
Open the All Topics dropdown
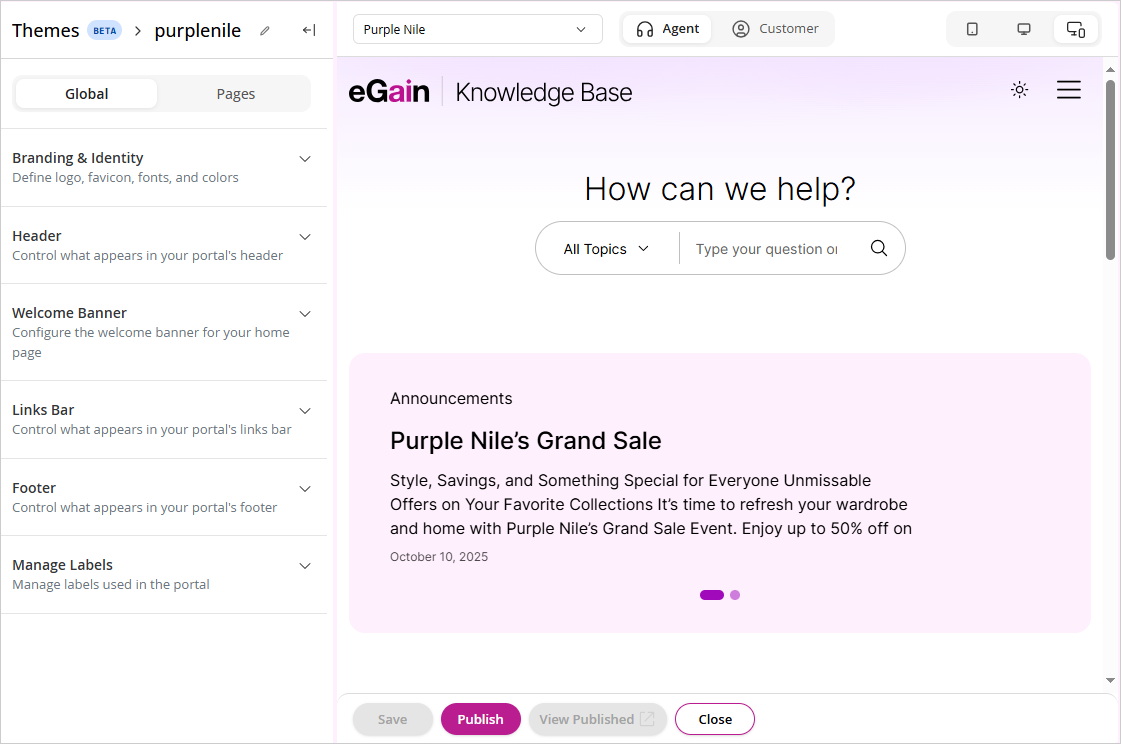pos(606,249)
